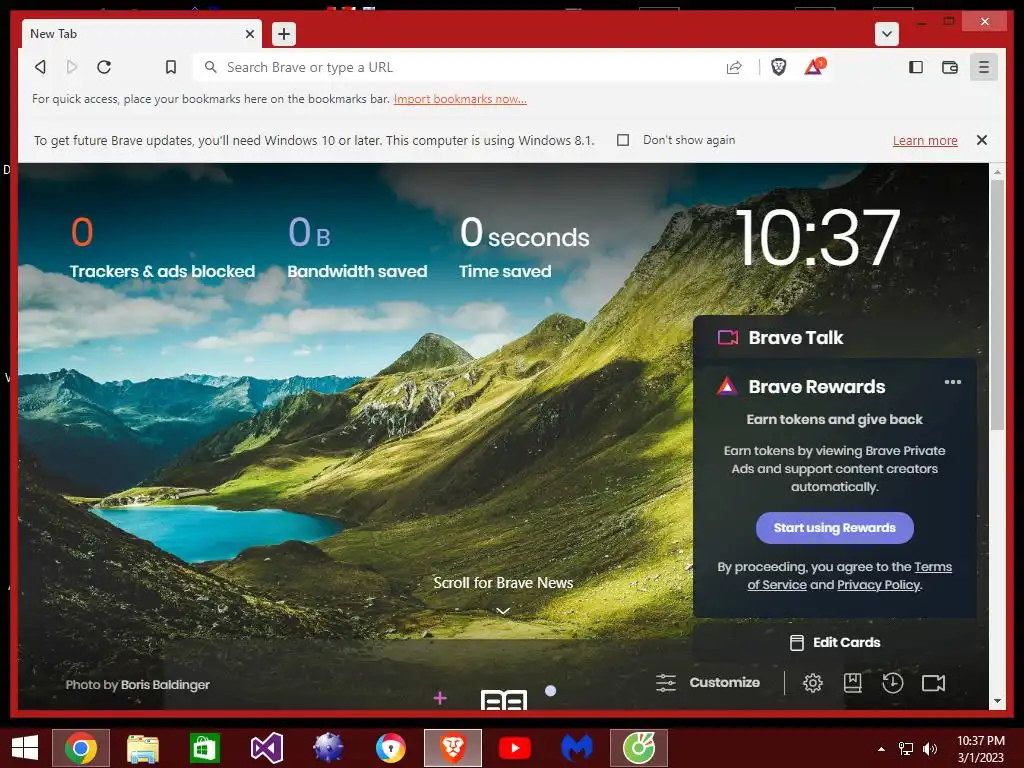Select the New Tab tab

(142, 34)
